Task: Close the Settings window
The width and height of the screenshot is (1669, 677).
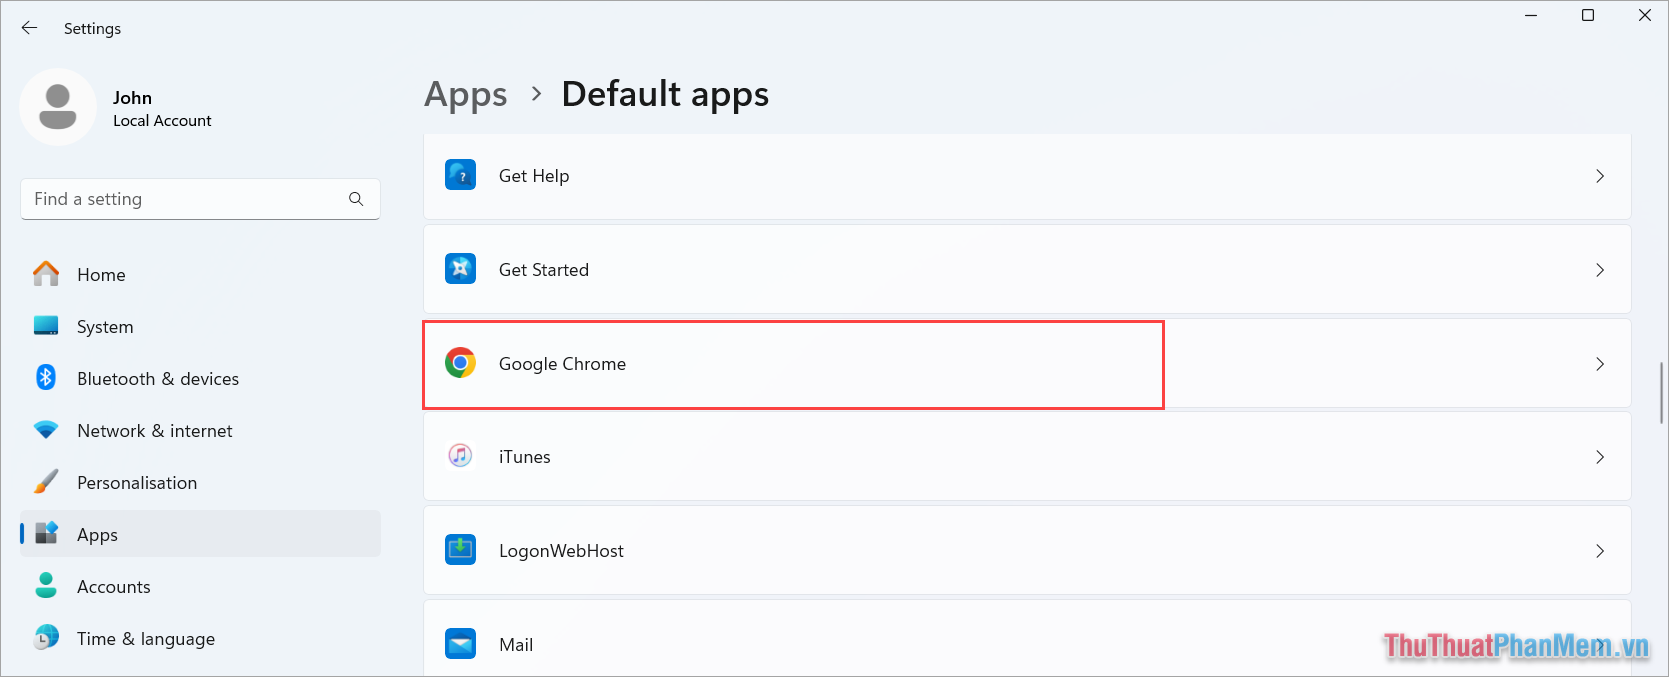Action: click(1645, 15)
